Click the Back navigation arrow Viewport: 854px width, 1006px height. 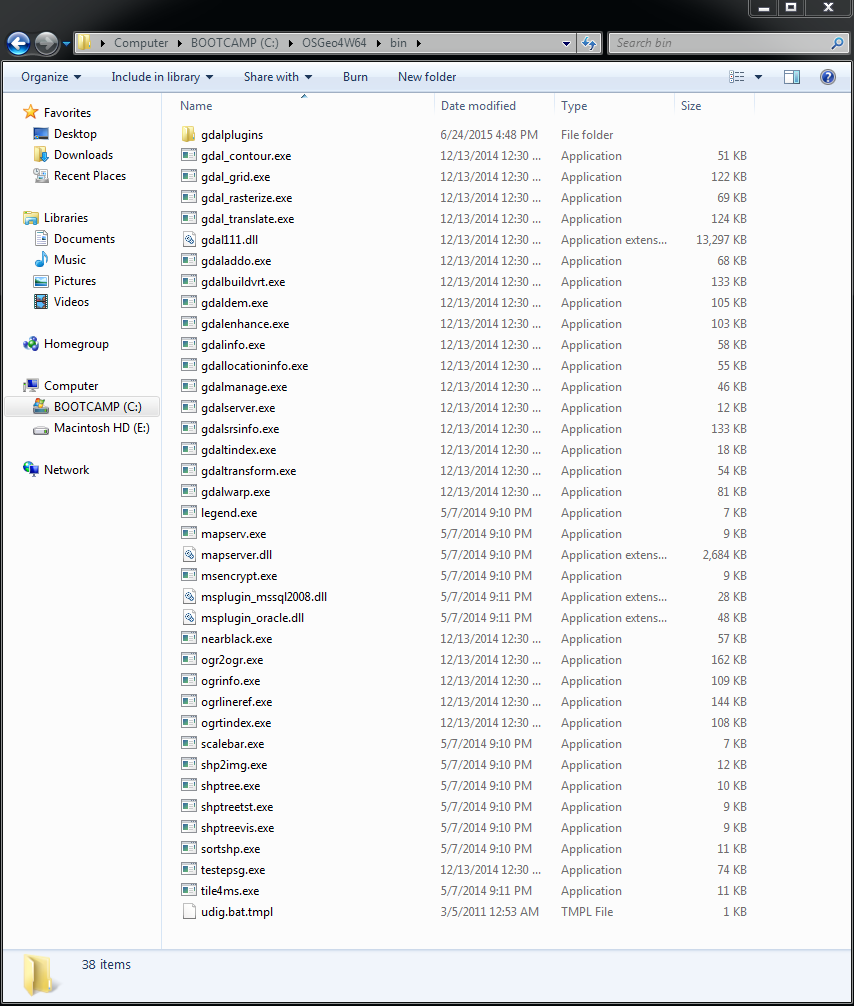18,43
